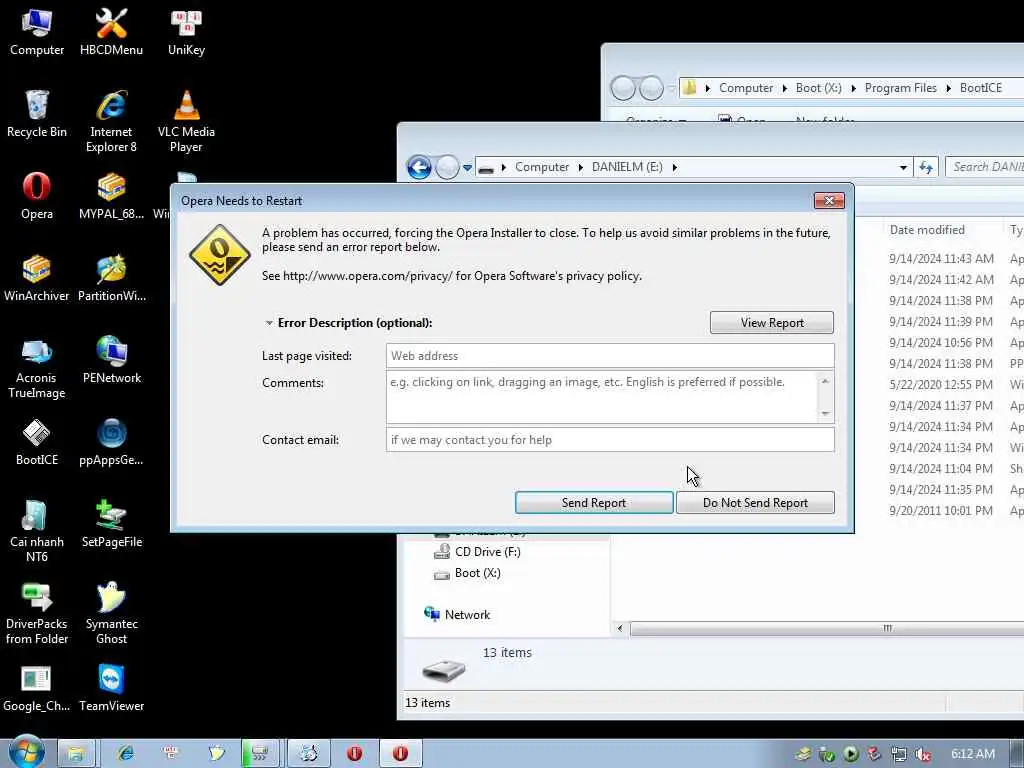Click the View Report button
Screen dimensions: 1024x768
point(772,323)
